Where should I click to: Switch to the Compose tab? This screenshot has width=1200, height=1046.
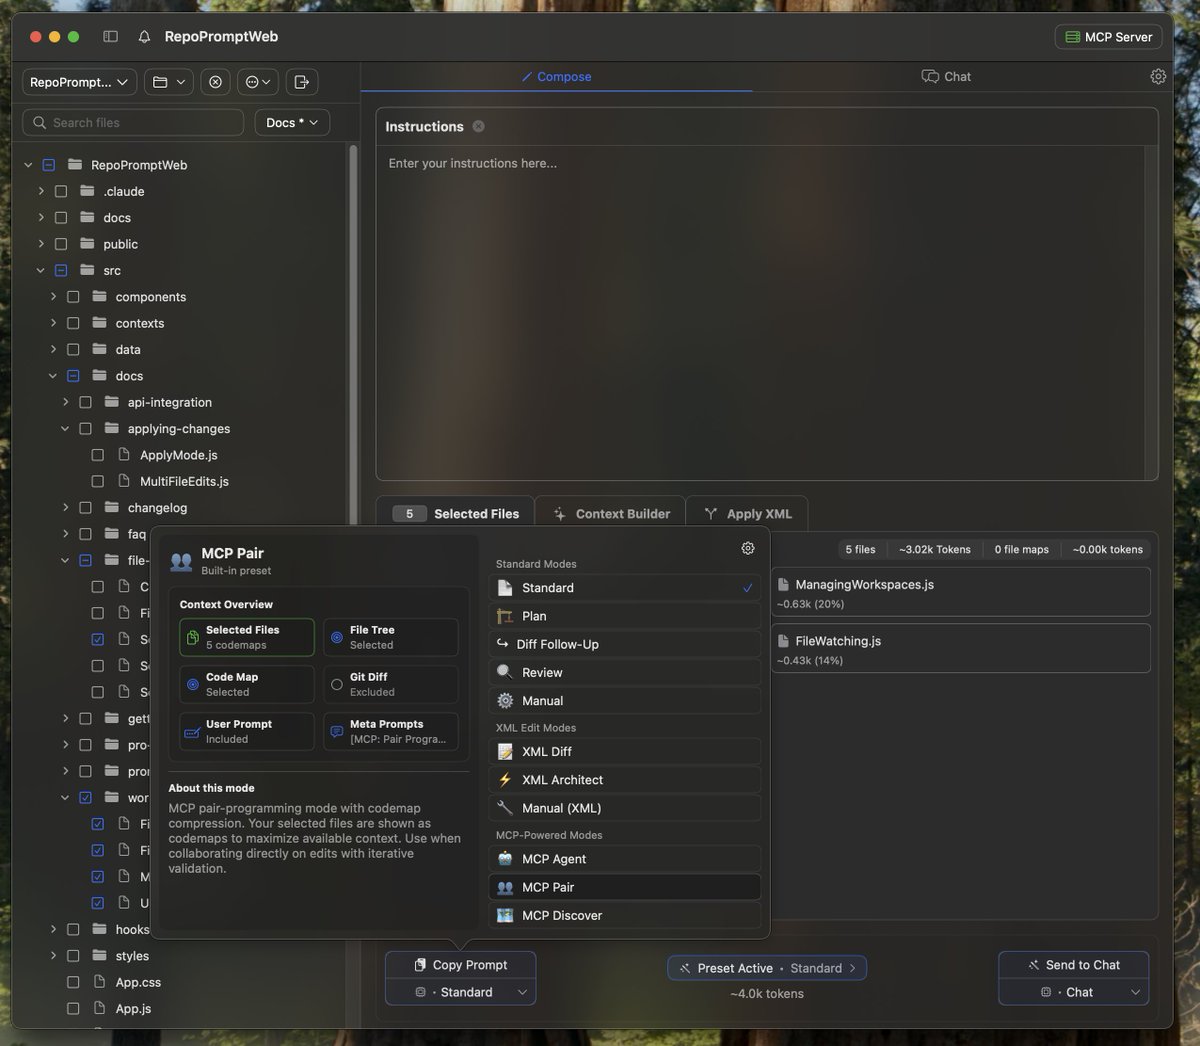(x=556, y=76)
